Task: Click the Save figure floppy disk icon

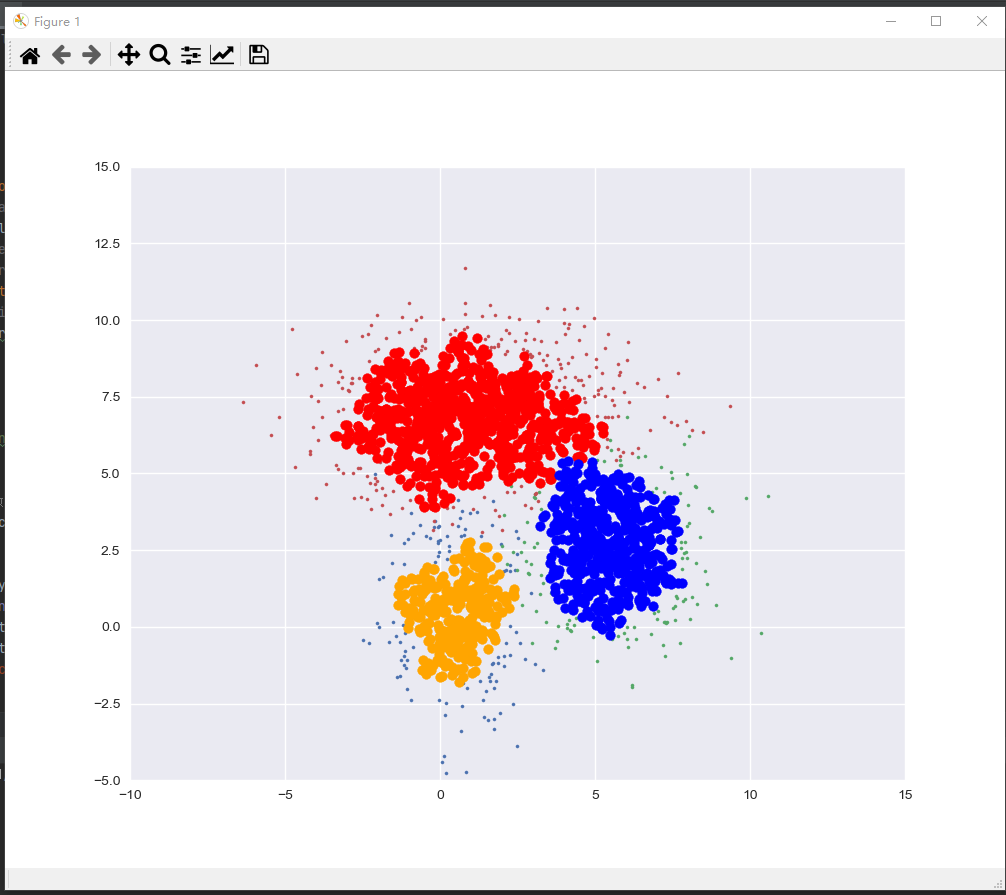Action: tap(258, 55)
